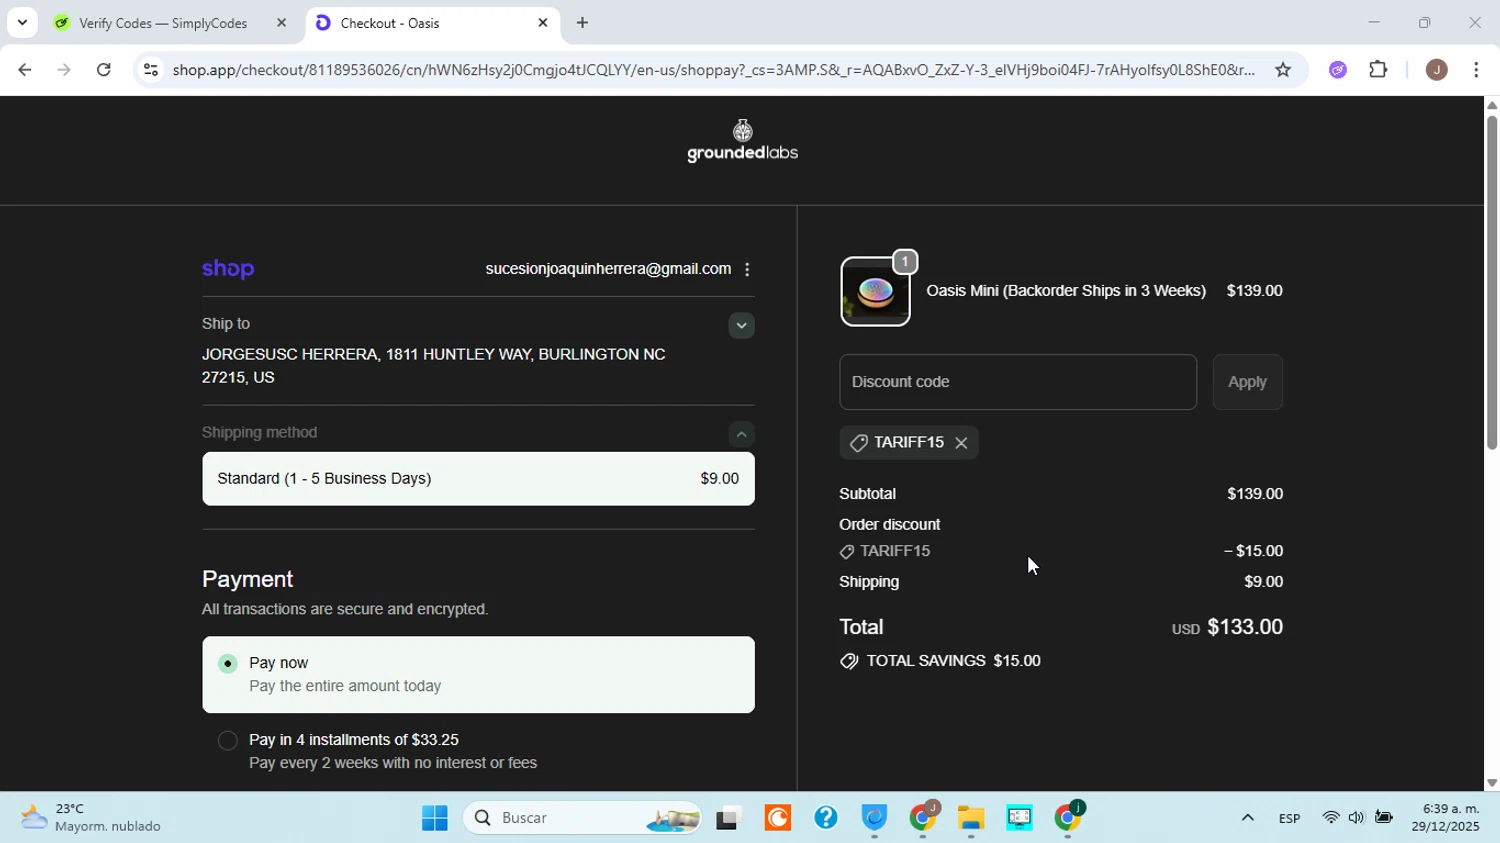The image size is (1500, 843).
Task: Open Snipping Tool from taskbar
Action: pyautogui.click(x=1019, y=819)
